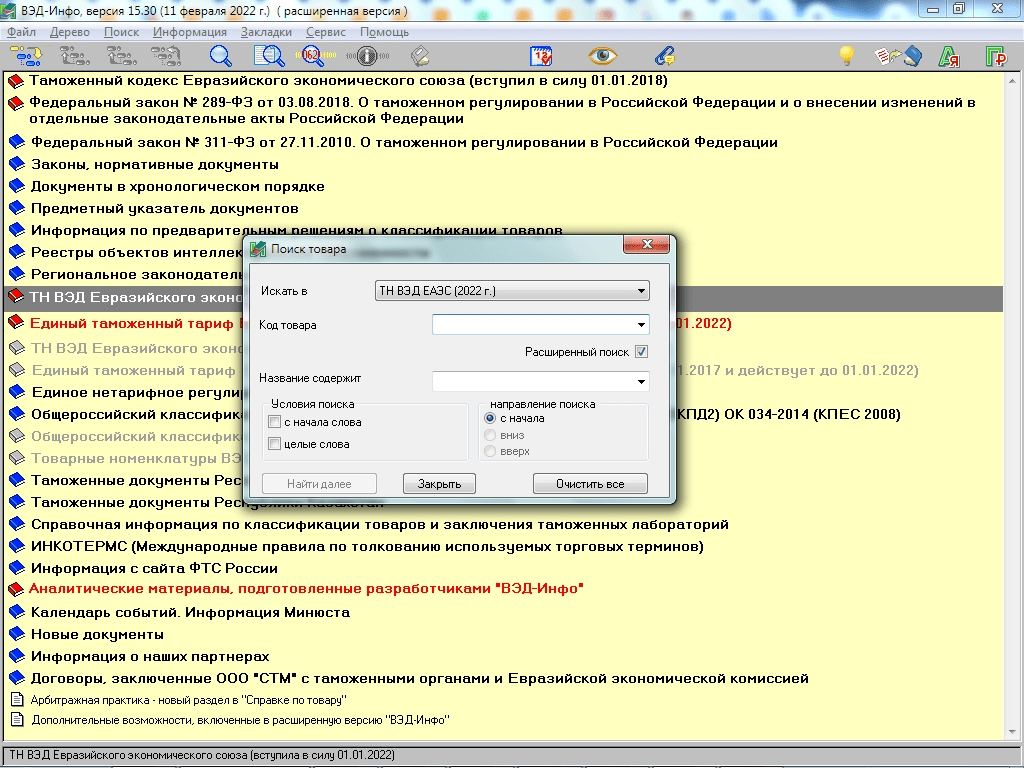
Task: Expand the 'Код товара' combo box arrow
Action: click(x=641, y=325)
